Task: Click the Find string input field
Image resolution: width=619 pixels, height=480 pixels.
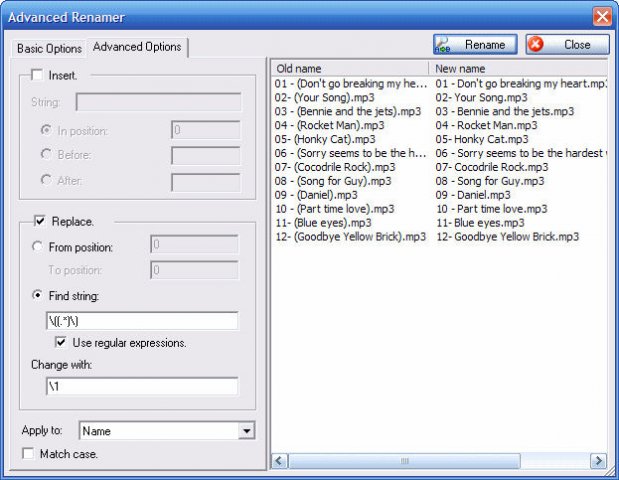Action: point(142,321)
